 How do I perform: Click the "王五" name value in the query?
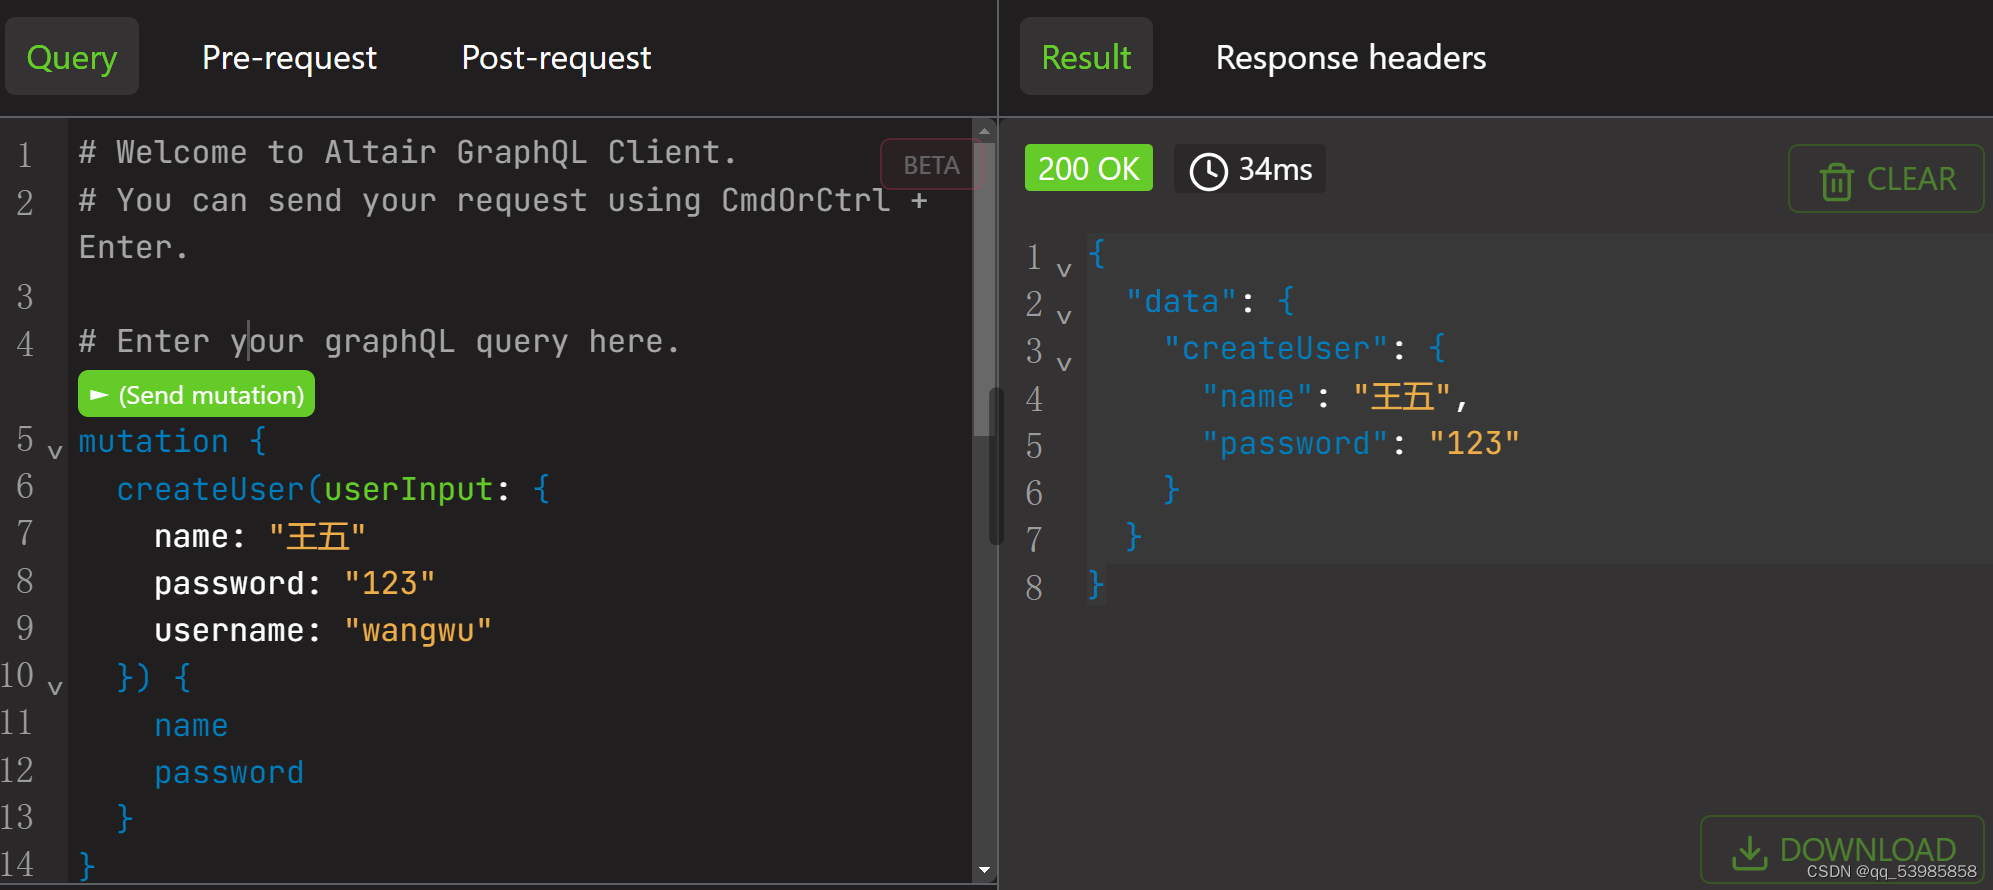317,536
